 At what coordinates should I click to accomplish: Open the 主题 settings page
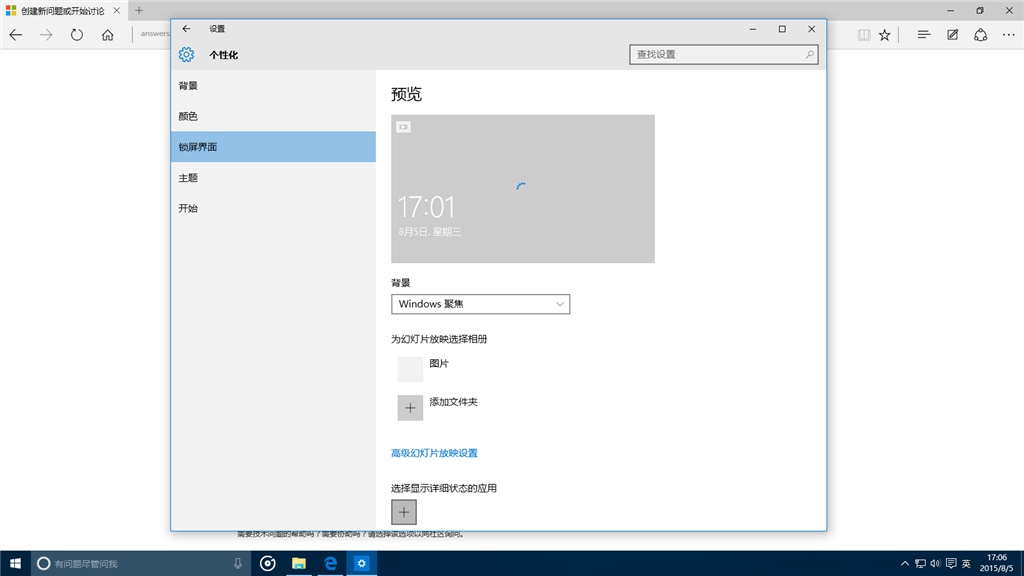coord(273,178)
